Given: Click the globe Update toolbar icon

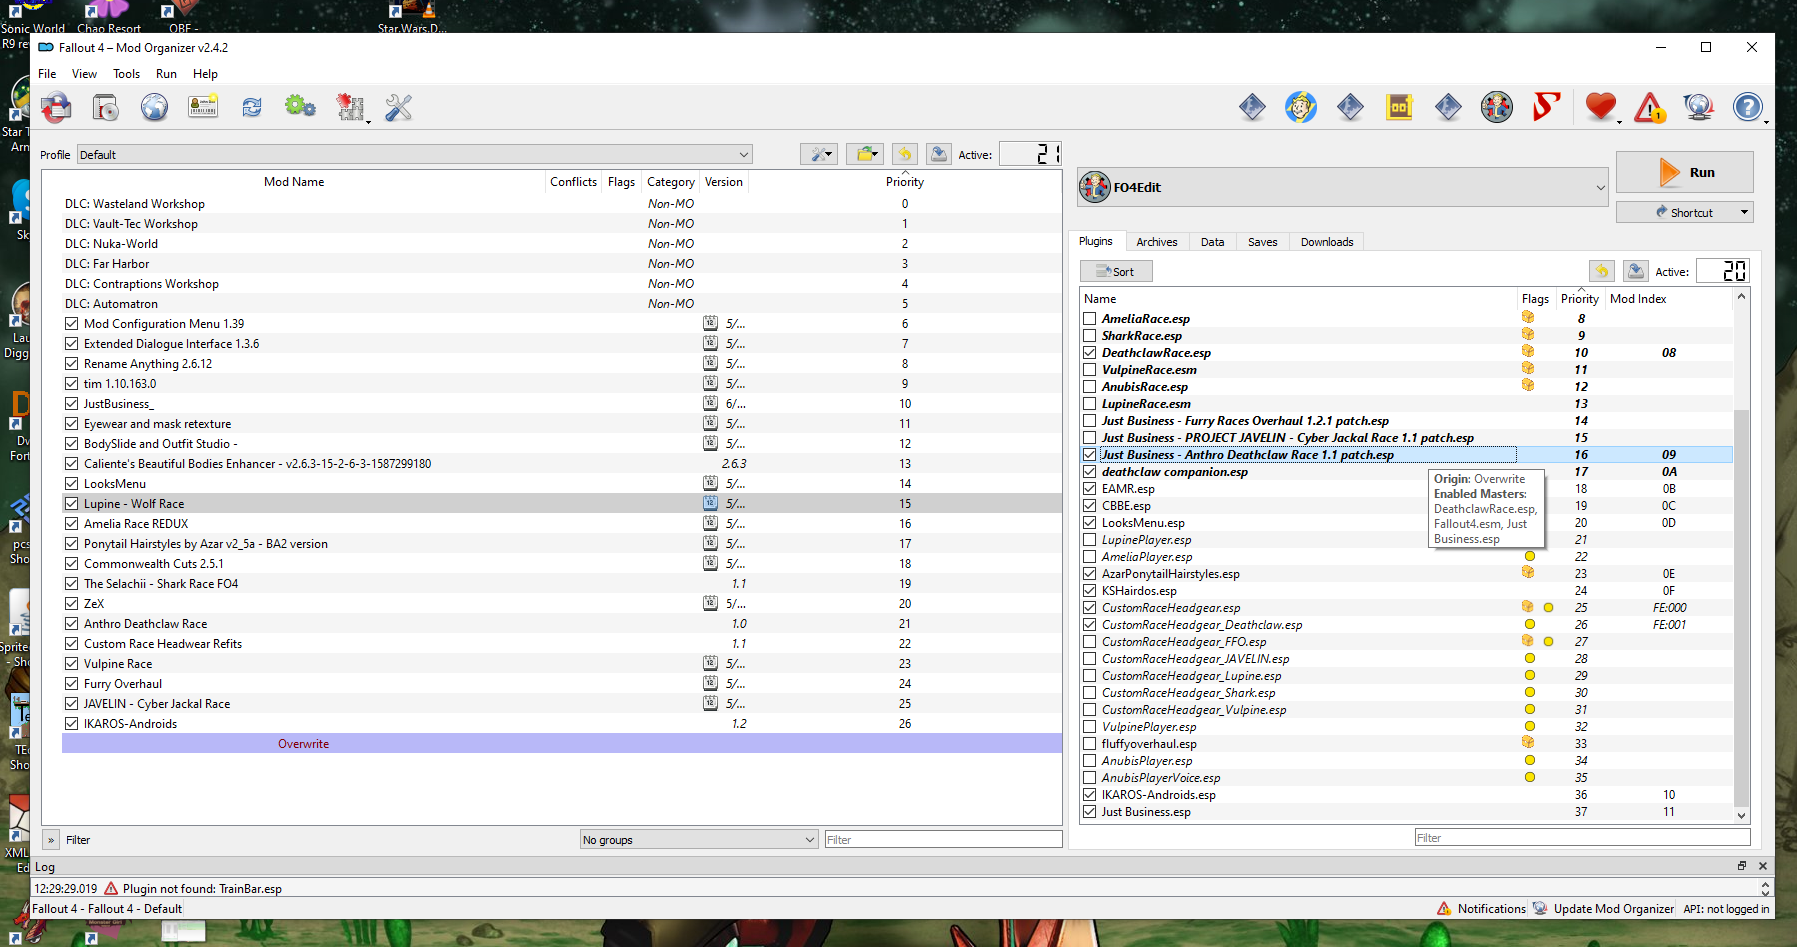Looking at the screenshot, I should 1699,106.
